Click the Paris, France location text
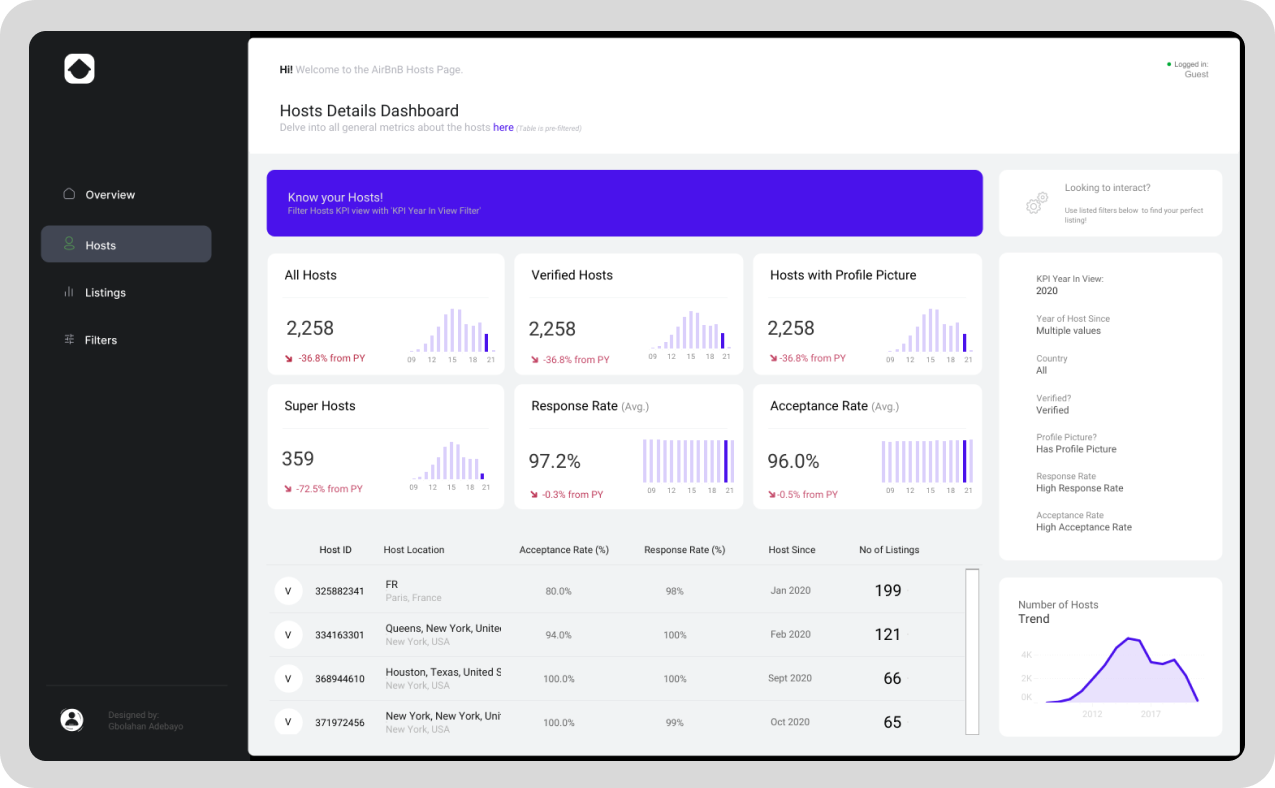 pyautogui.click(x=413, y=598)
